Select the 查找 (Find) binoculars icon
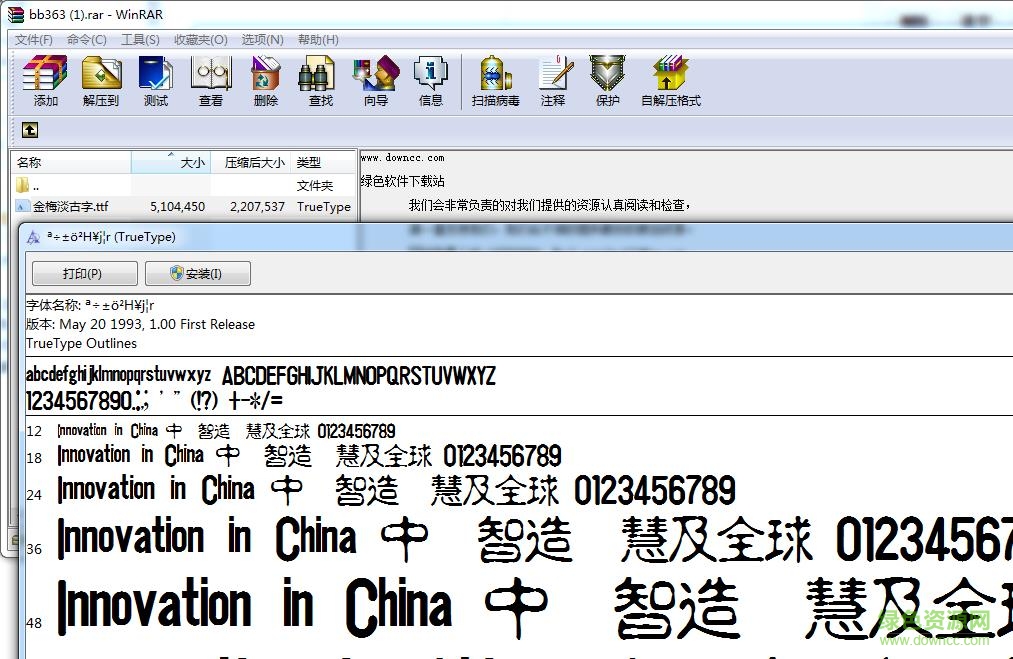The width and height of the screenshot is (1013, 659). (x=319, y=80)
